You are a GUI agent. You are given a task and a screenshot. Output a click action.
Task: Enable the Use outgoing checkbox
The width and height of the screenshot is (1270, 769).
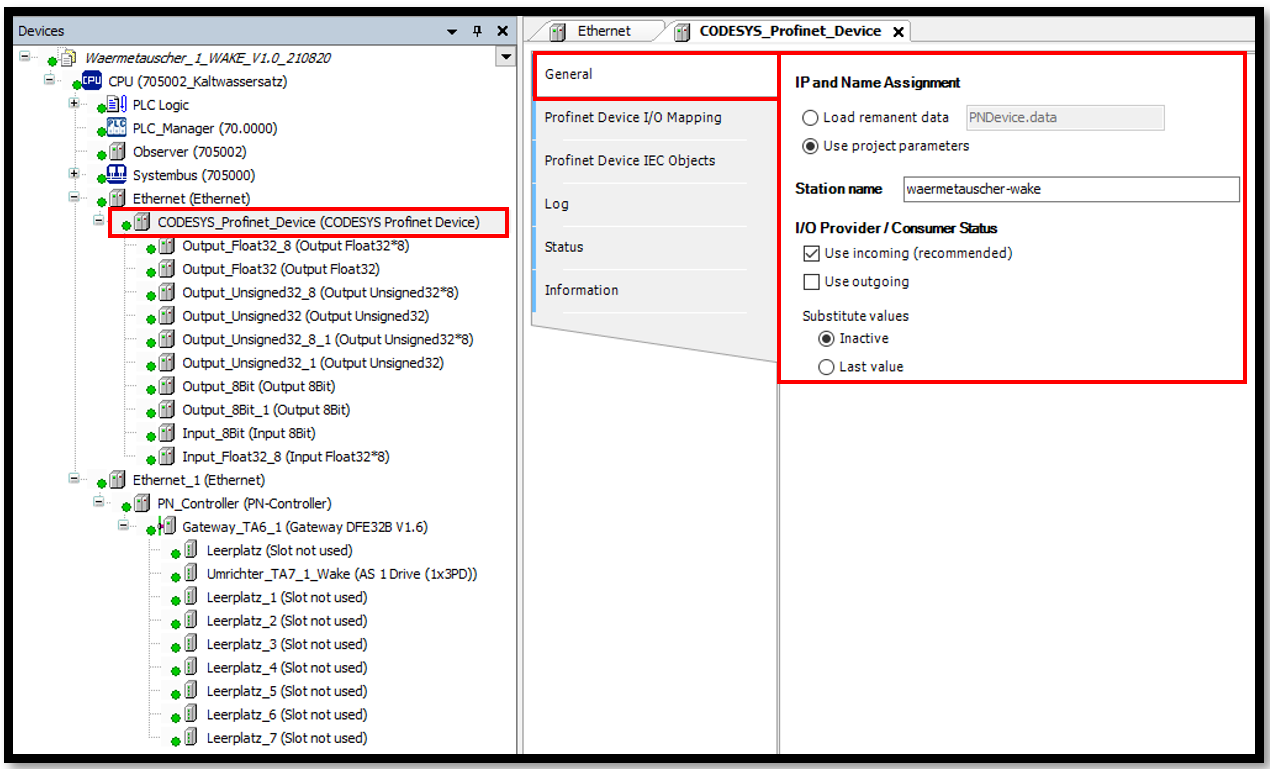pyautogui.click(x=812, y=282)
